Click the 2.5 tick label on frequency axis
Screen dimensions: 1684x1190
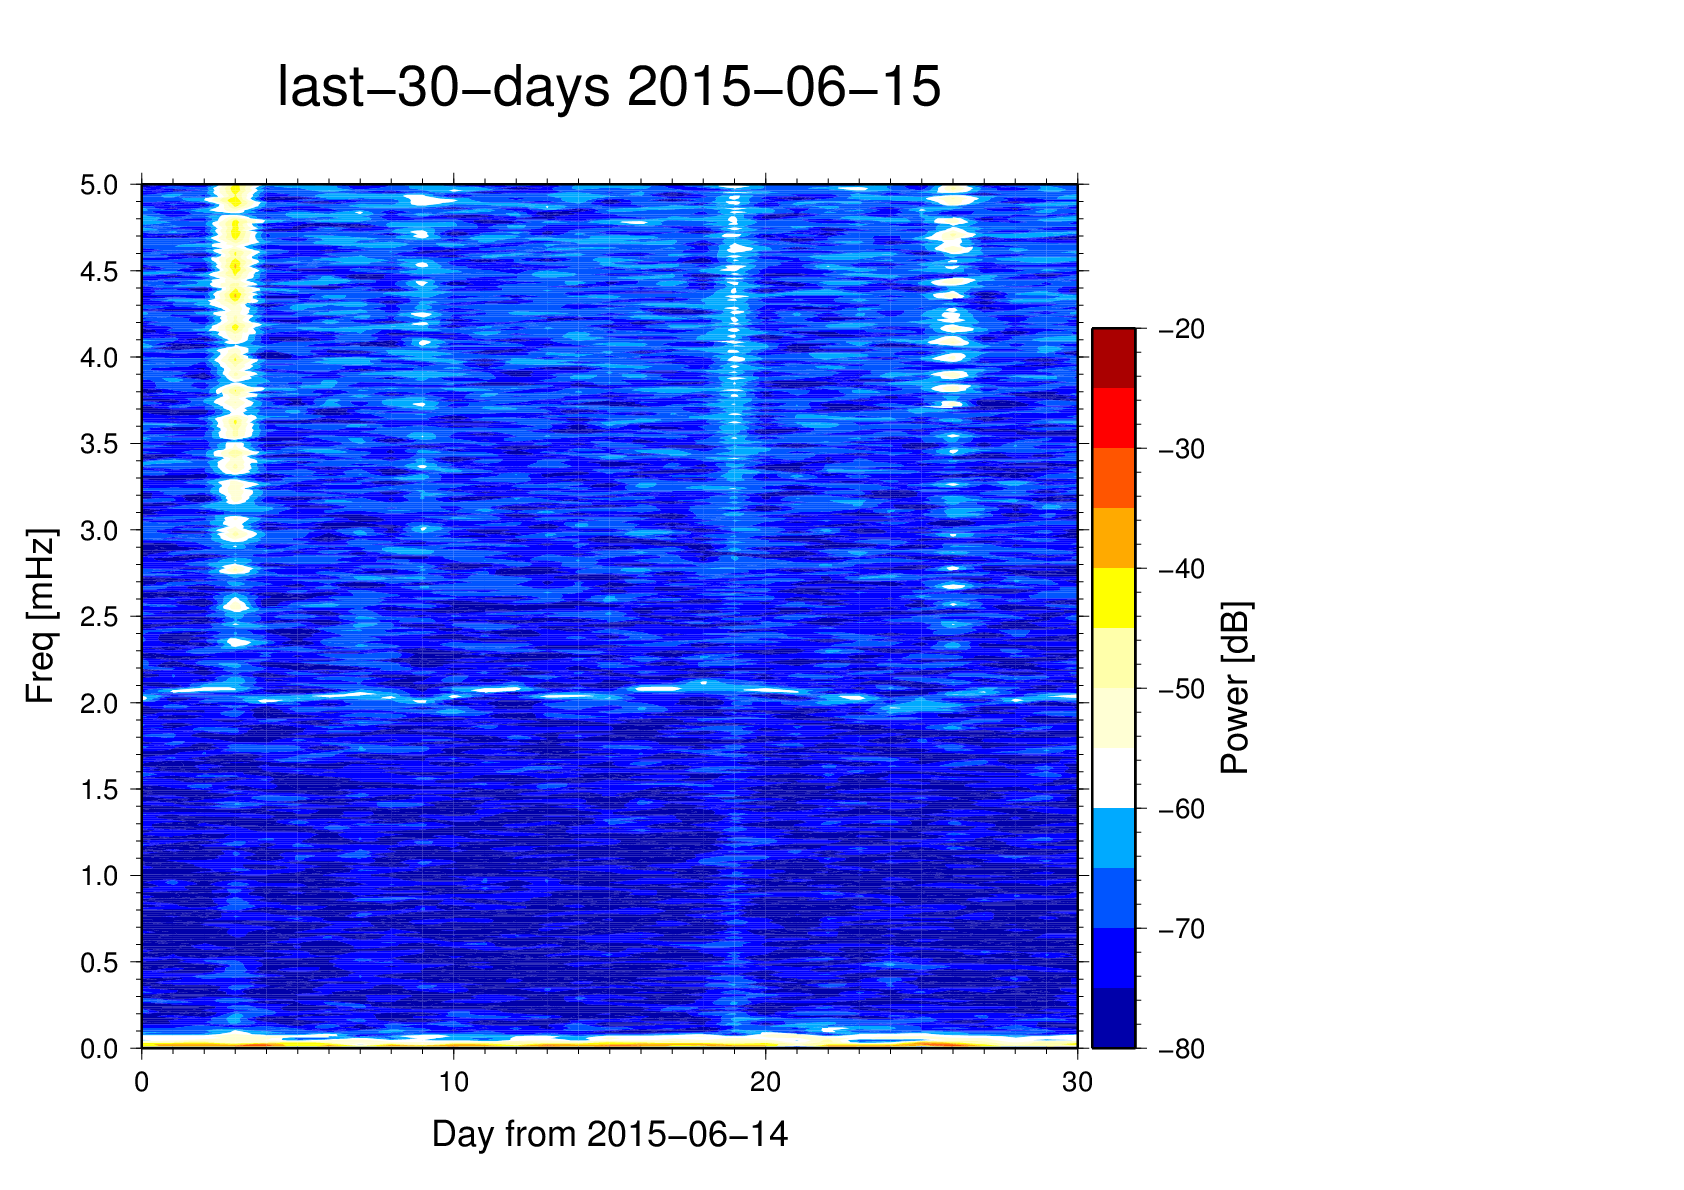[98, 617]
